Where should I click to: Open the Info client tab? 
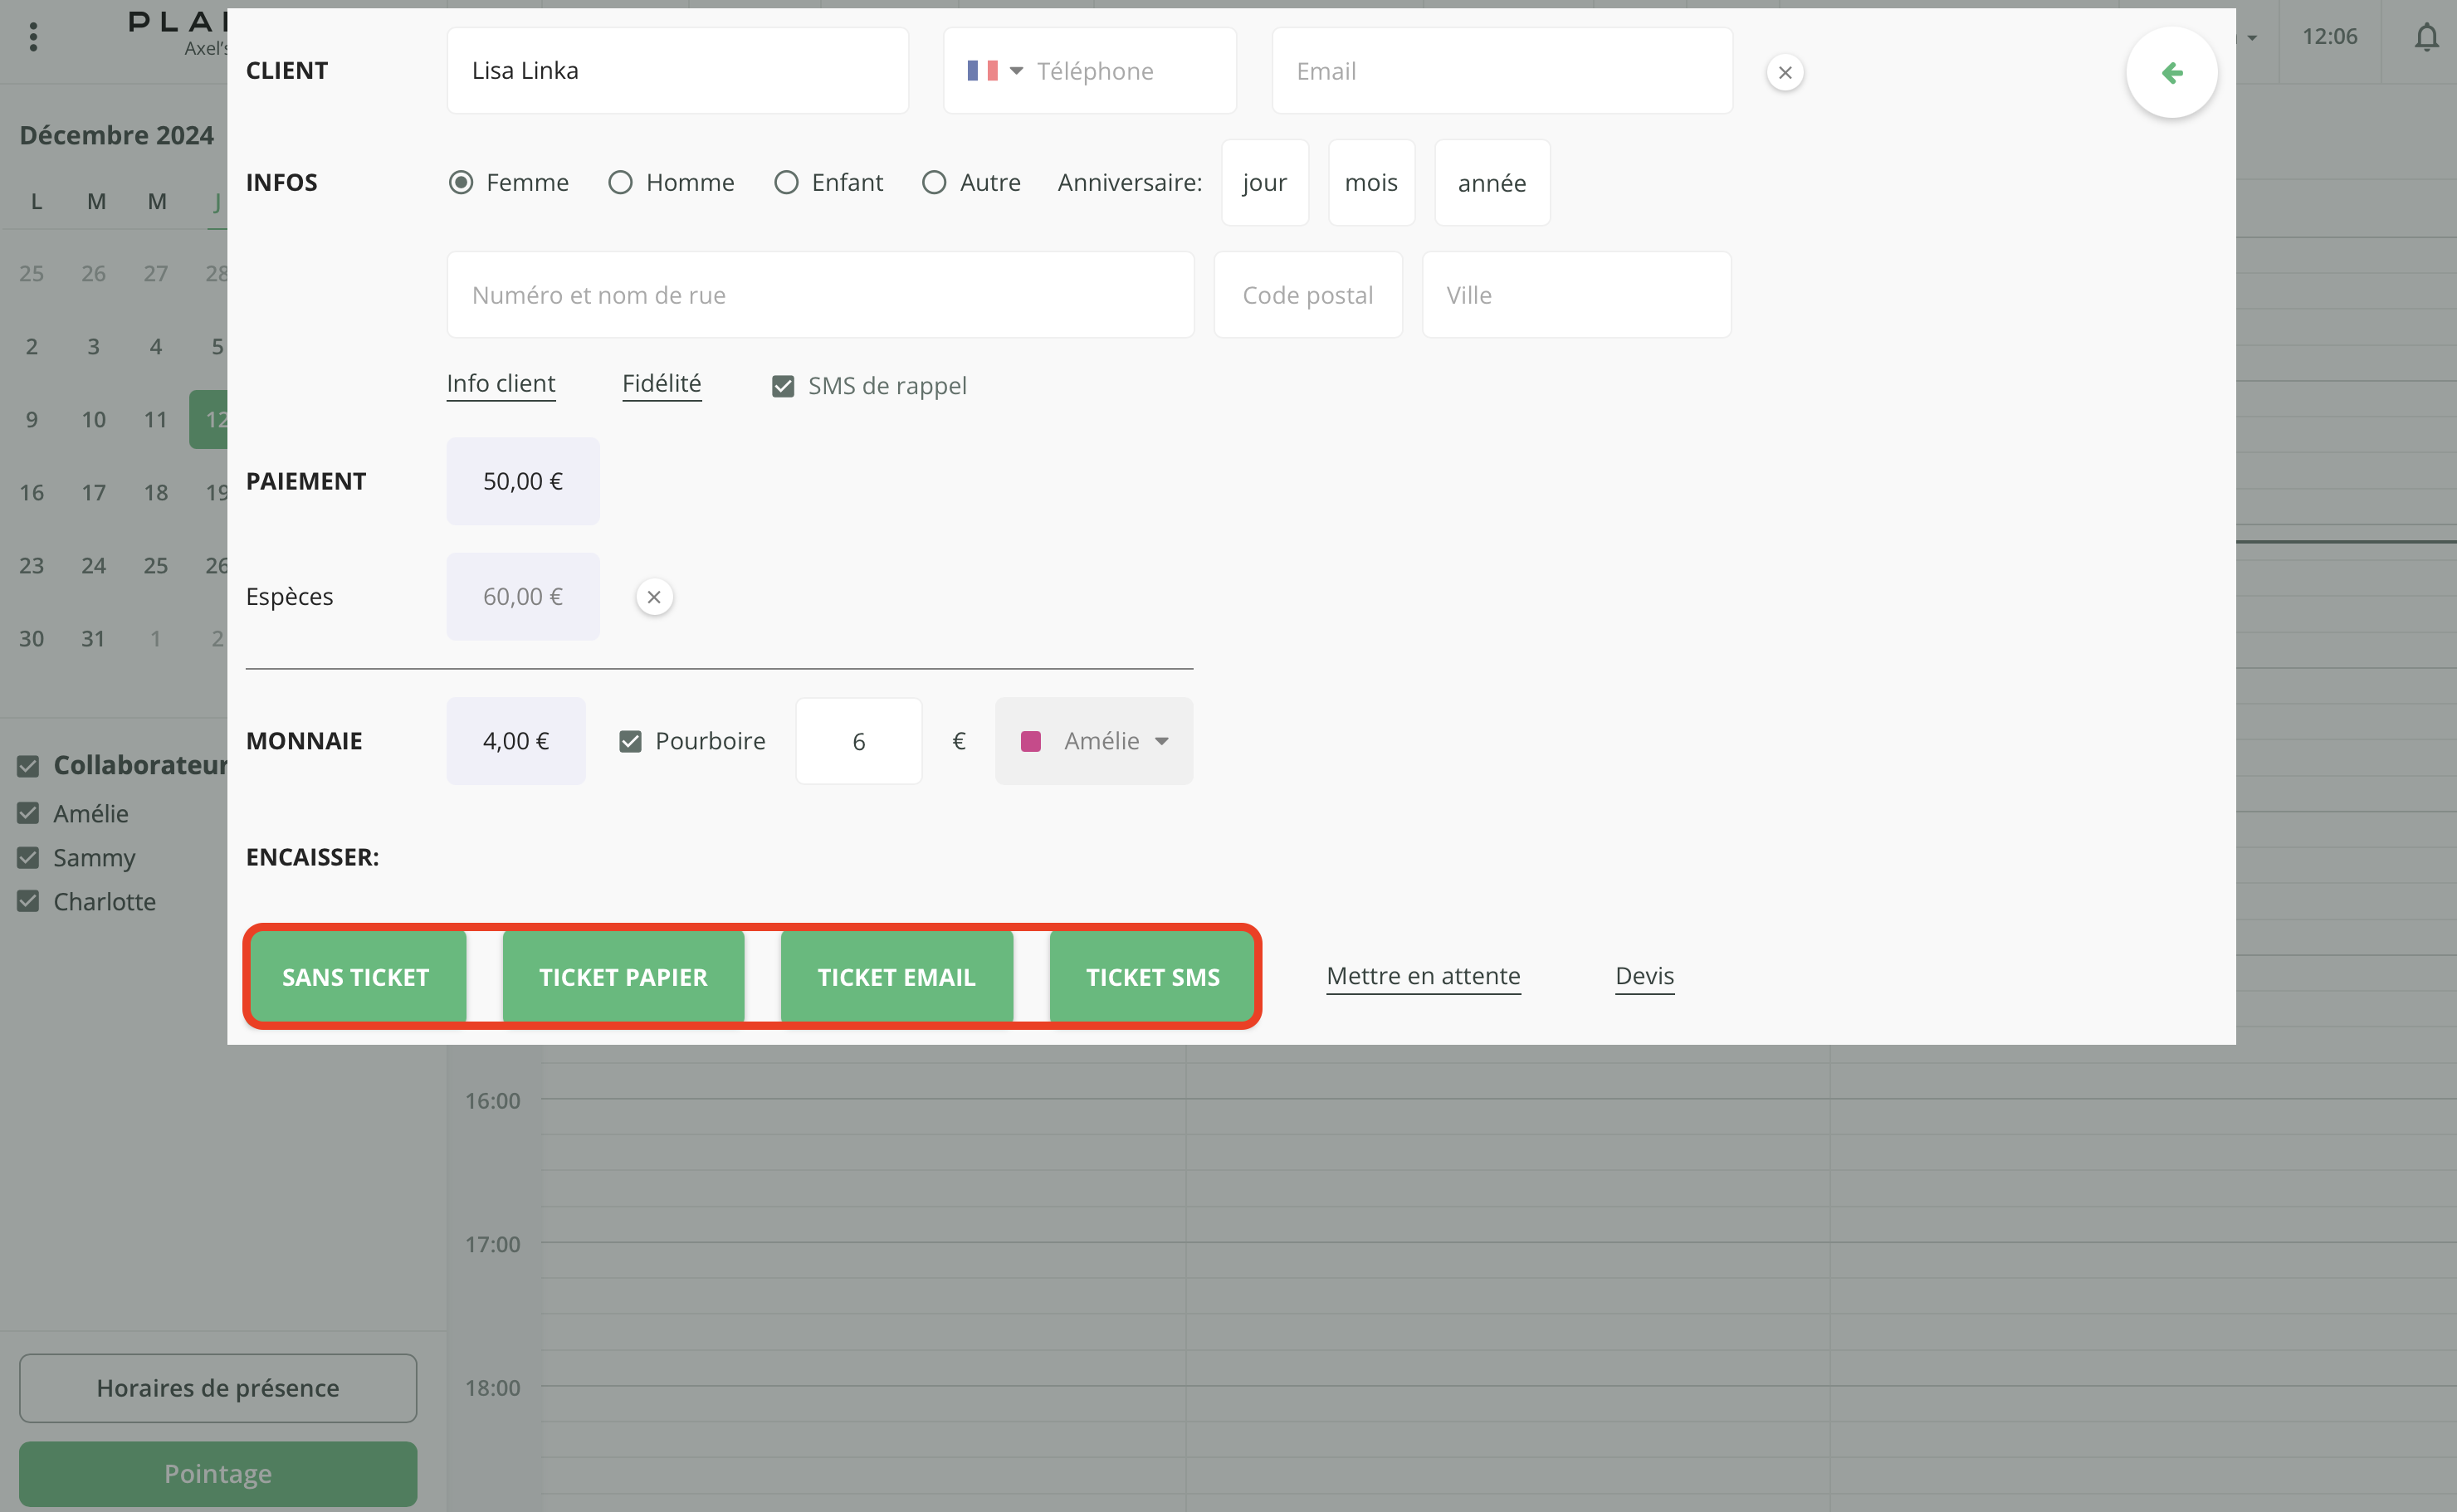(500, 384)
